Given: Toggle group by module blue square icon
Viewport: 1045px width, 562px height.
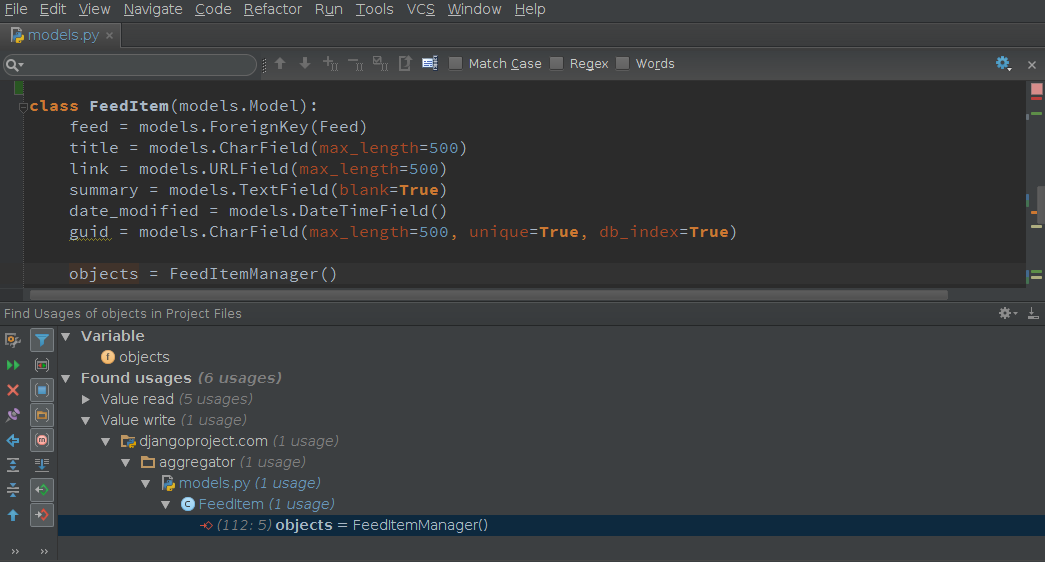Looking at the screenshot, I should (x=41, y=390).
